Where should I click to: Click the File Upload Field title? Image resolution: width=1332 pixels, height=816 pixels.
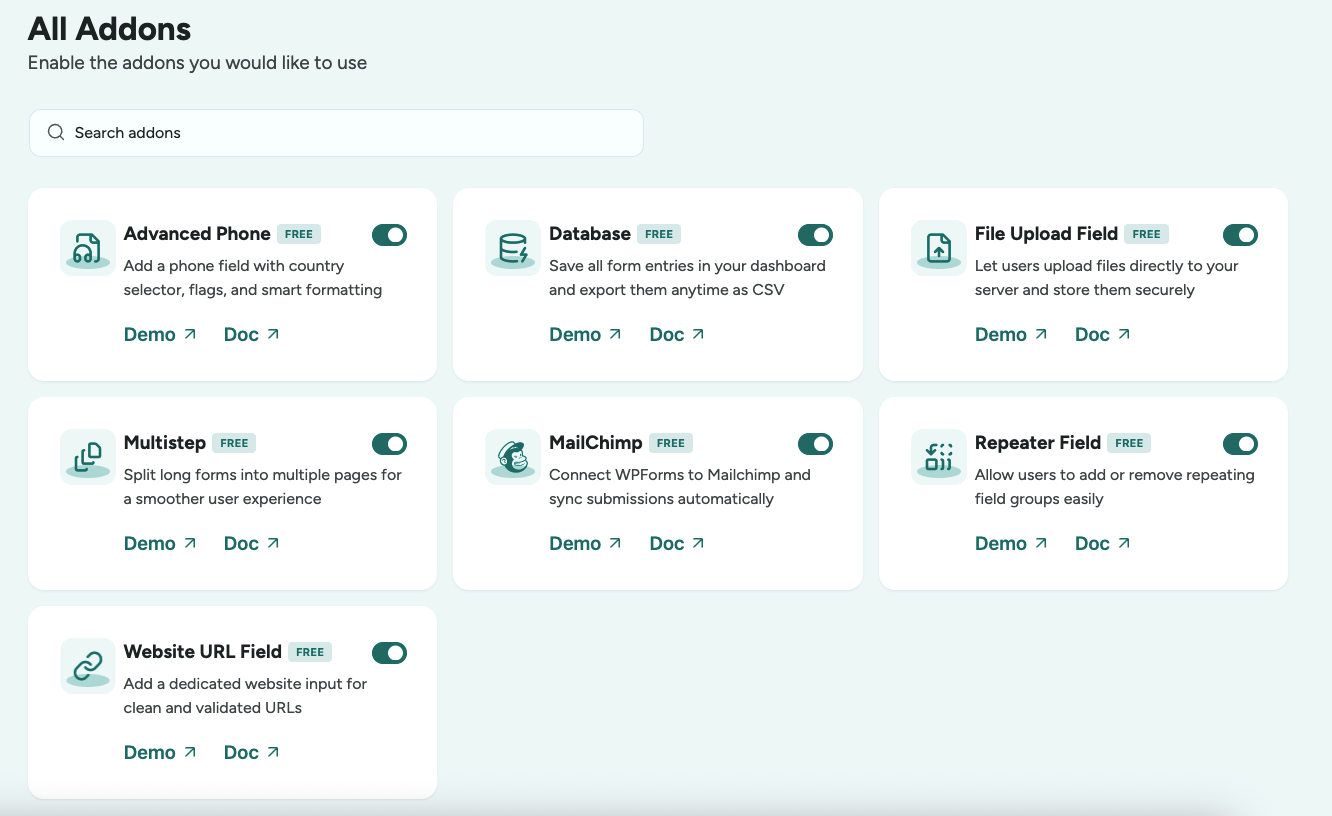coord(1046,234)
